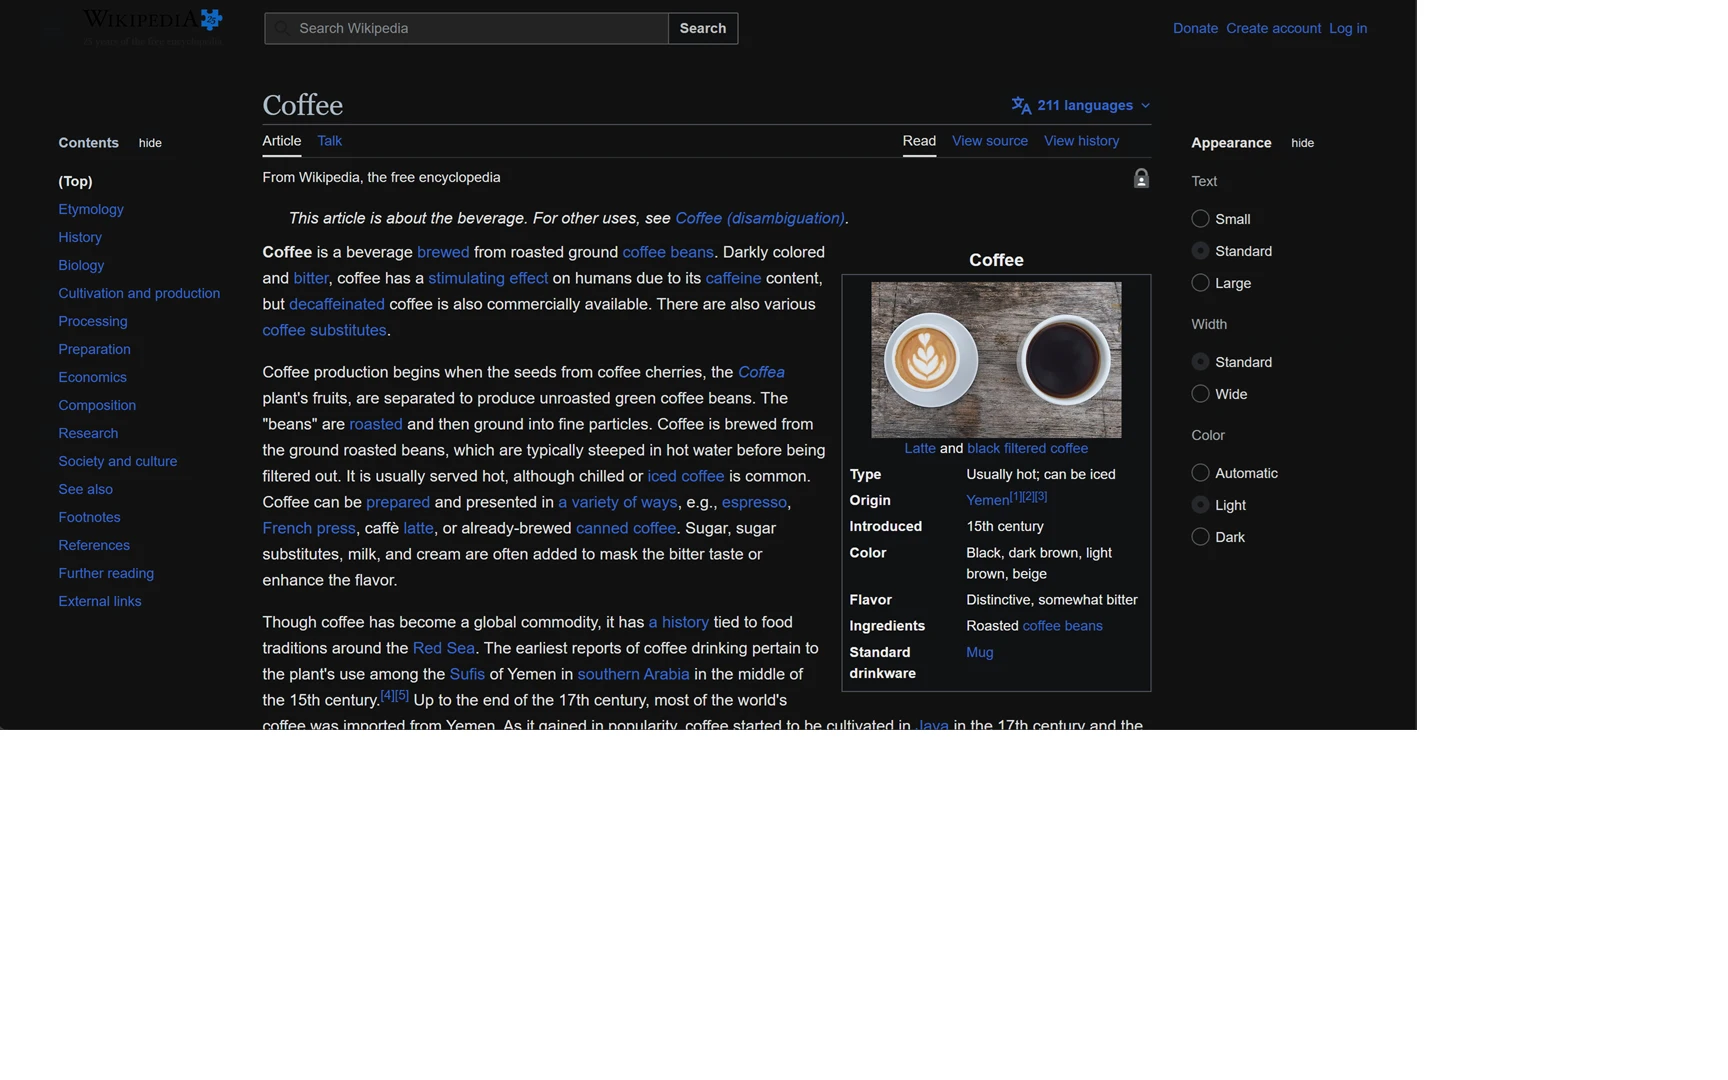Go to References section in contents
The width and height of the screenshot is (1728, 1080).
(94, 545)
